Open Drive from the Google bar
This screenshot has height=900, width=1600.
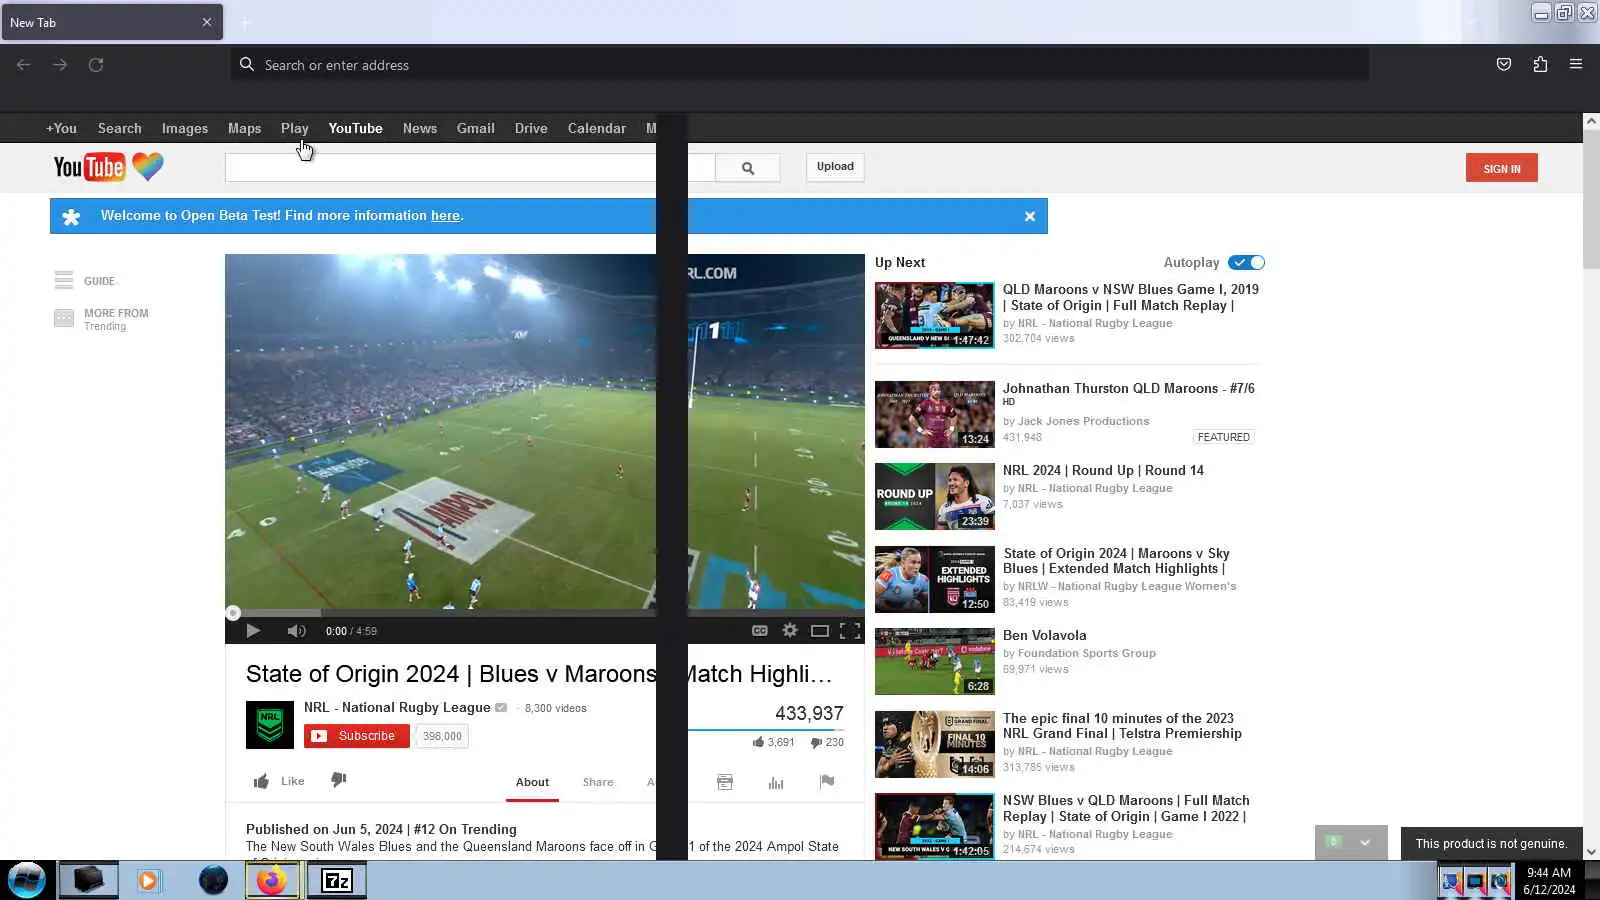[531, 128]
